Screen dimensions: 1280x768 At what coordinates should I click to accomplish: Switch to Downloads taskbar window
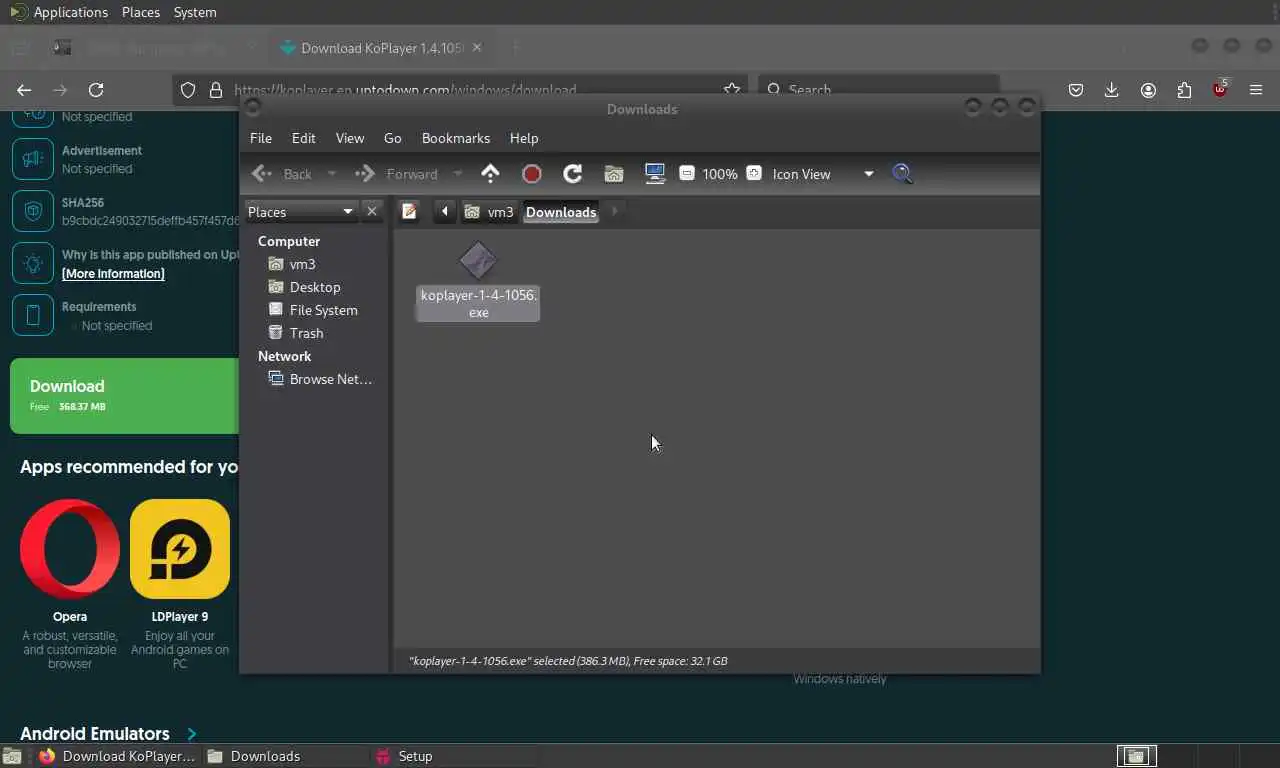click(285, 756)
